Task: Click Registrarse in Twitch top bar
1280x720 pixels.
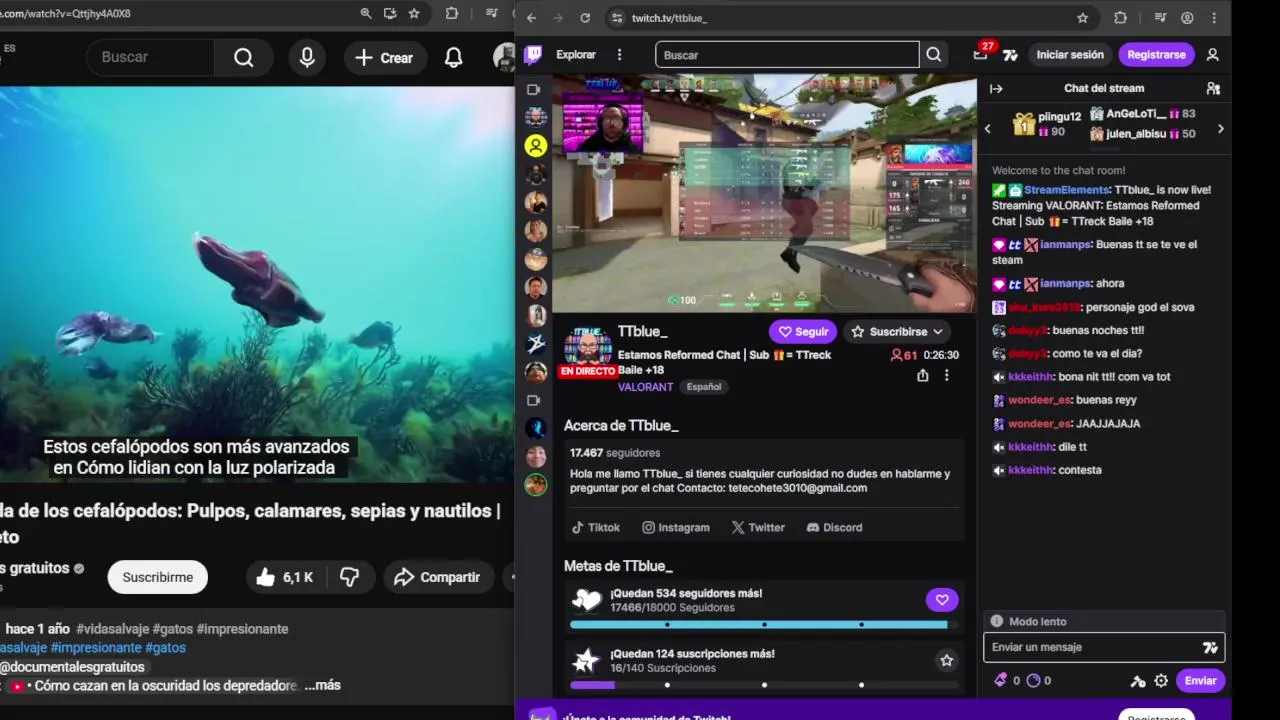Action: pyautogui.click(x=1156, y=55)
